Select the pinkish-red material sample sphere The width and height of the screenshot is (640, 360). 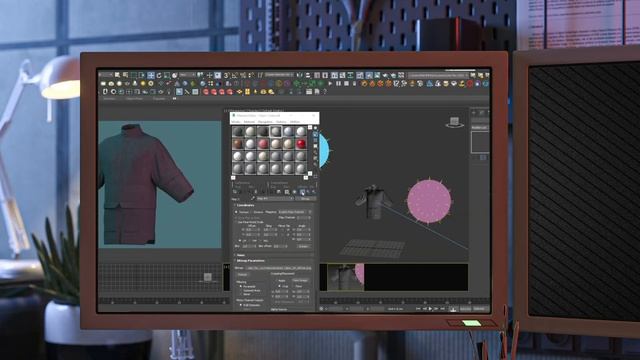[263, 144]
